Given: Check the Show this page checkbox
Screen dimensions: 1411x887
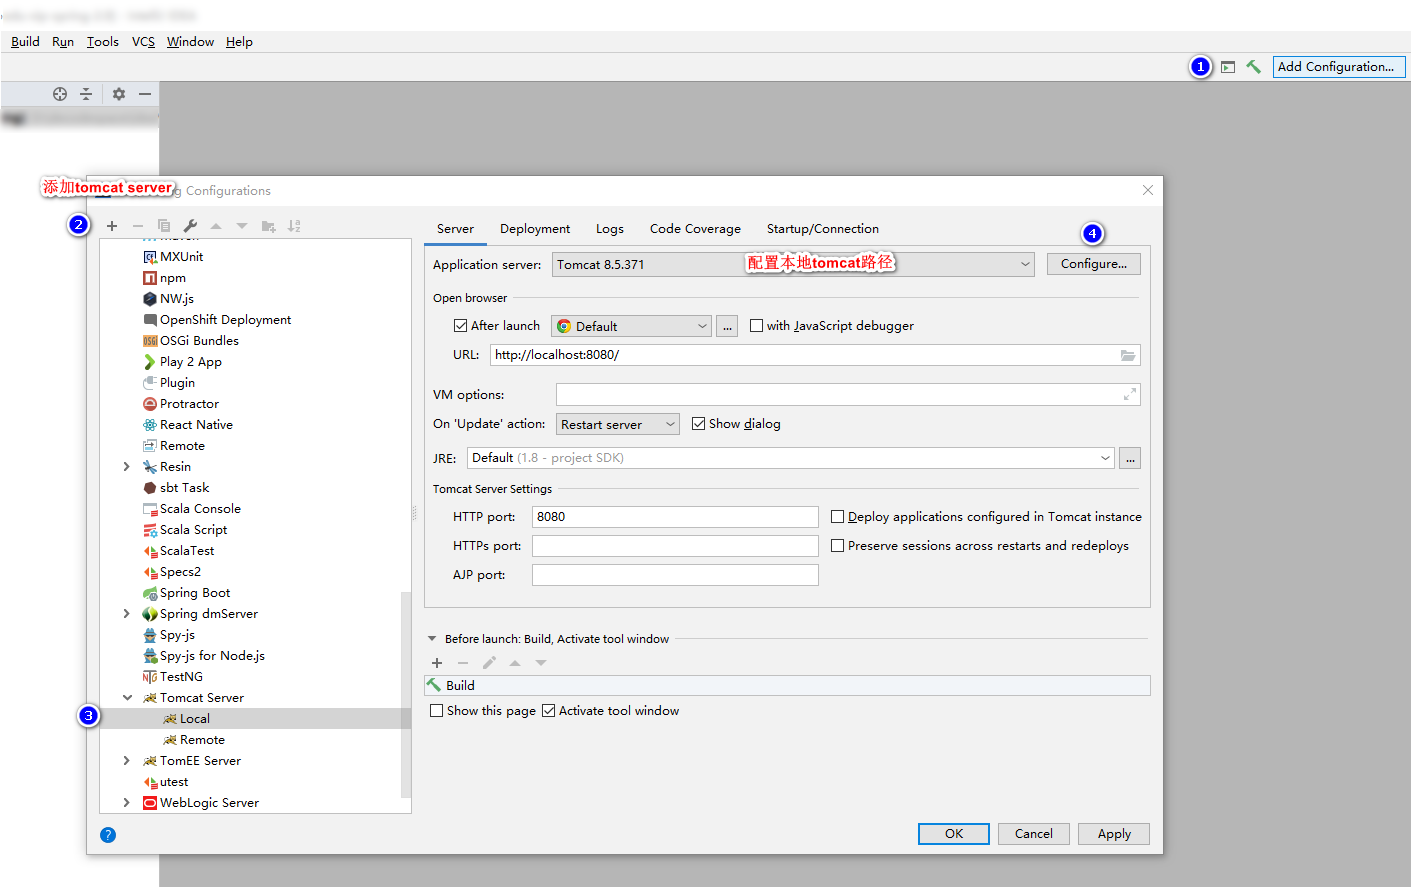Looking at the screenshot, I should point(437,711).
